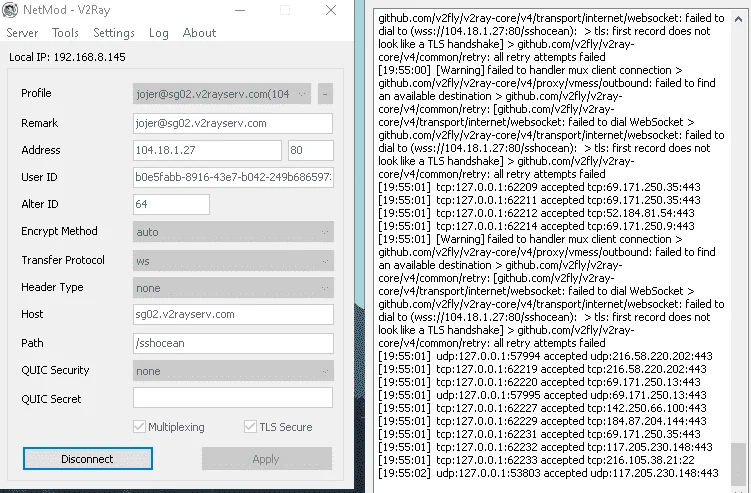The image size is (751, 493).
Task: Toggle the TLS Secure checkbox
Action: (x=250, y=426)
